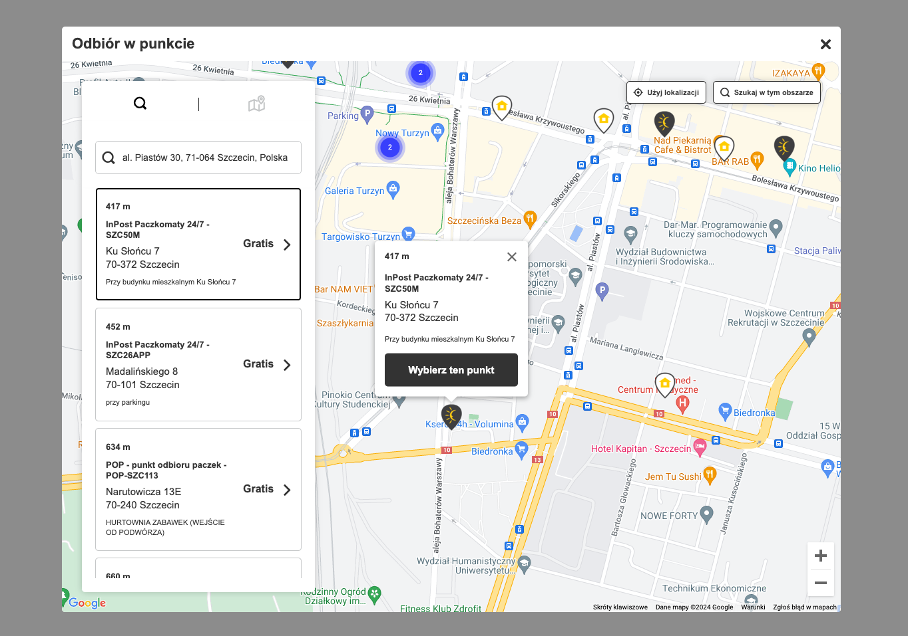Click Wojskowe Centrum Rekrutacji marker
Screen dimensions: 908x636
(x=809, y=337)
